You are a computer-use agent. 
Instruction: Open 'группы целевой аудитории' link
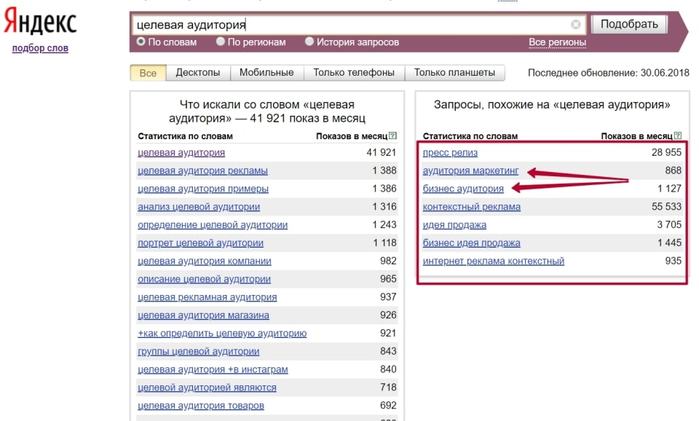coord(198,351)
